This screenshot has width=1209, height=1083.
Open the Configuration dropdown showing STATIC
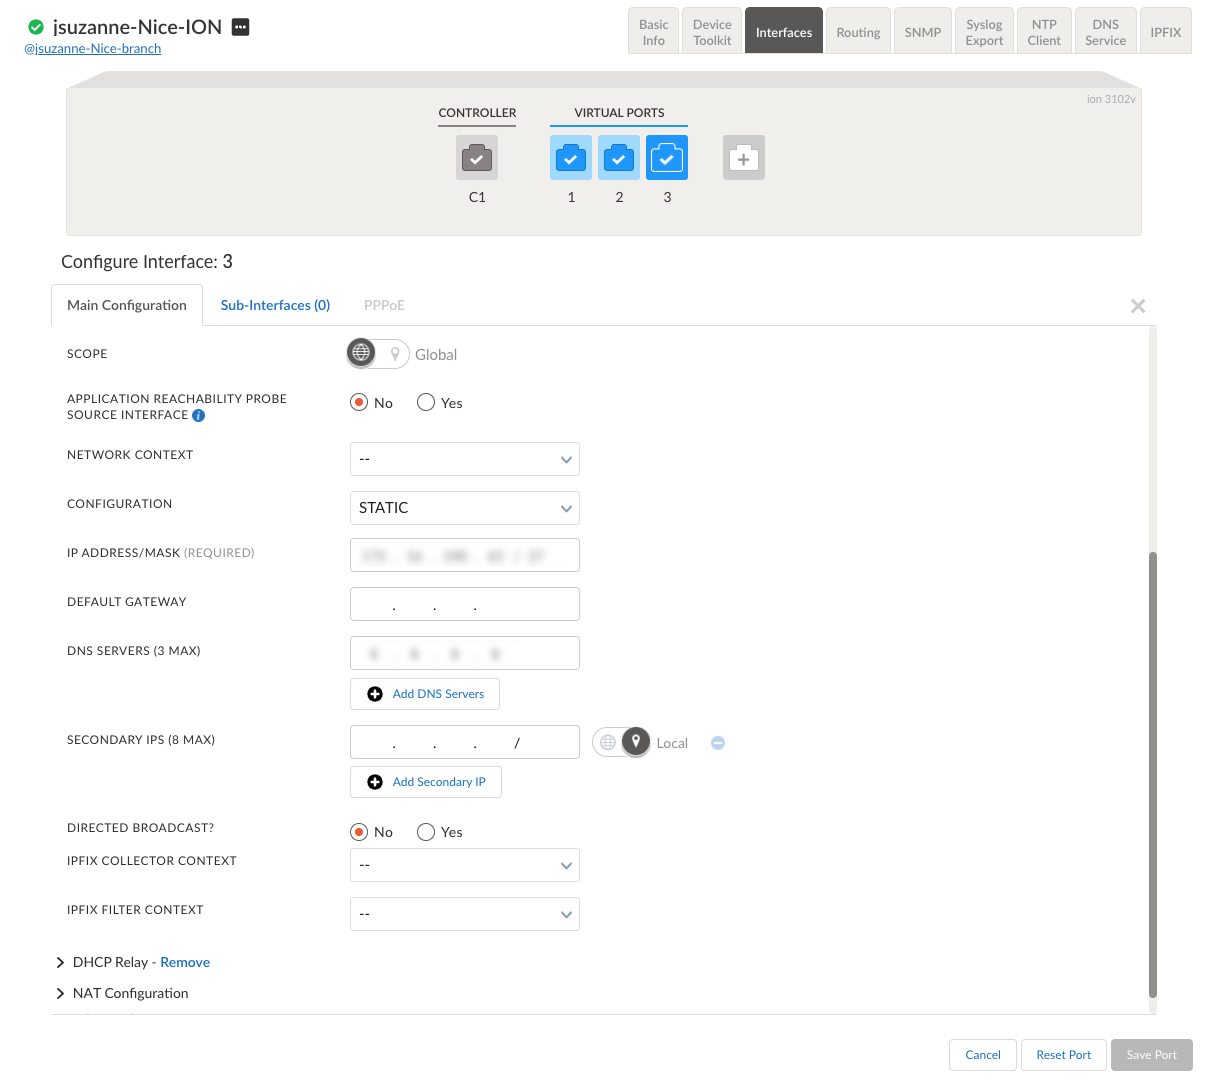[464, 507]
